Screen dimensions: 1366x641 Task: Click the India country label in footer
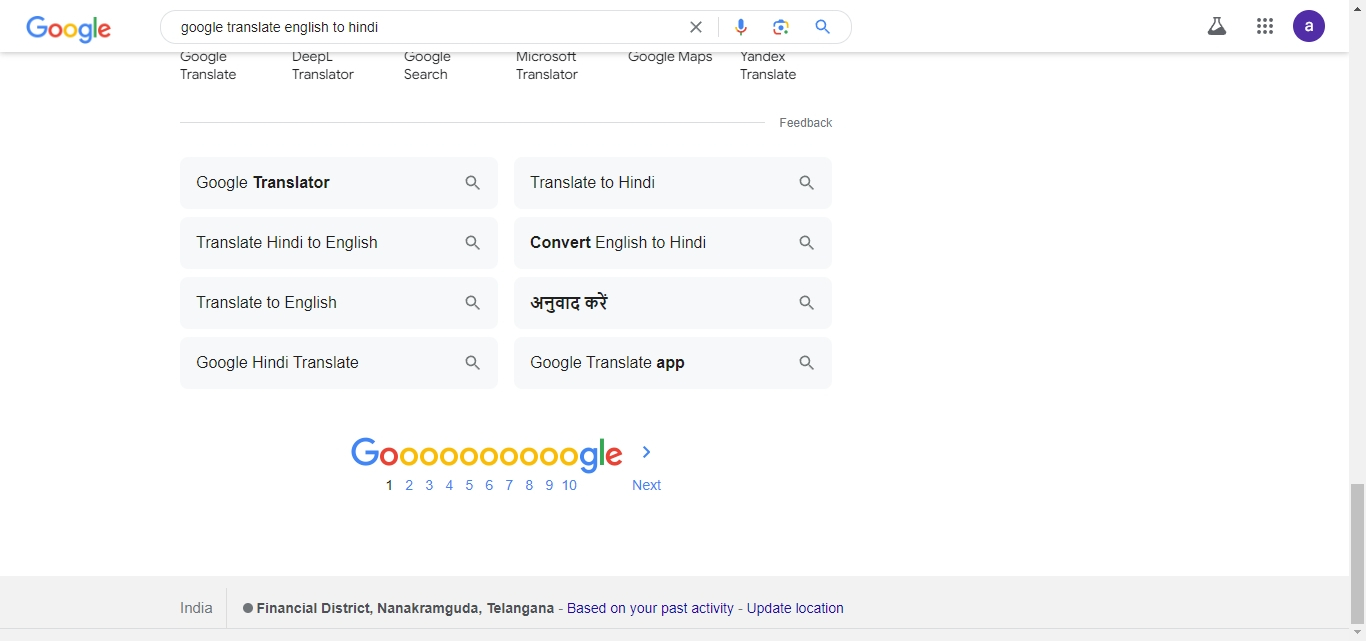coord(196,608)
